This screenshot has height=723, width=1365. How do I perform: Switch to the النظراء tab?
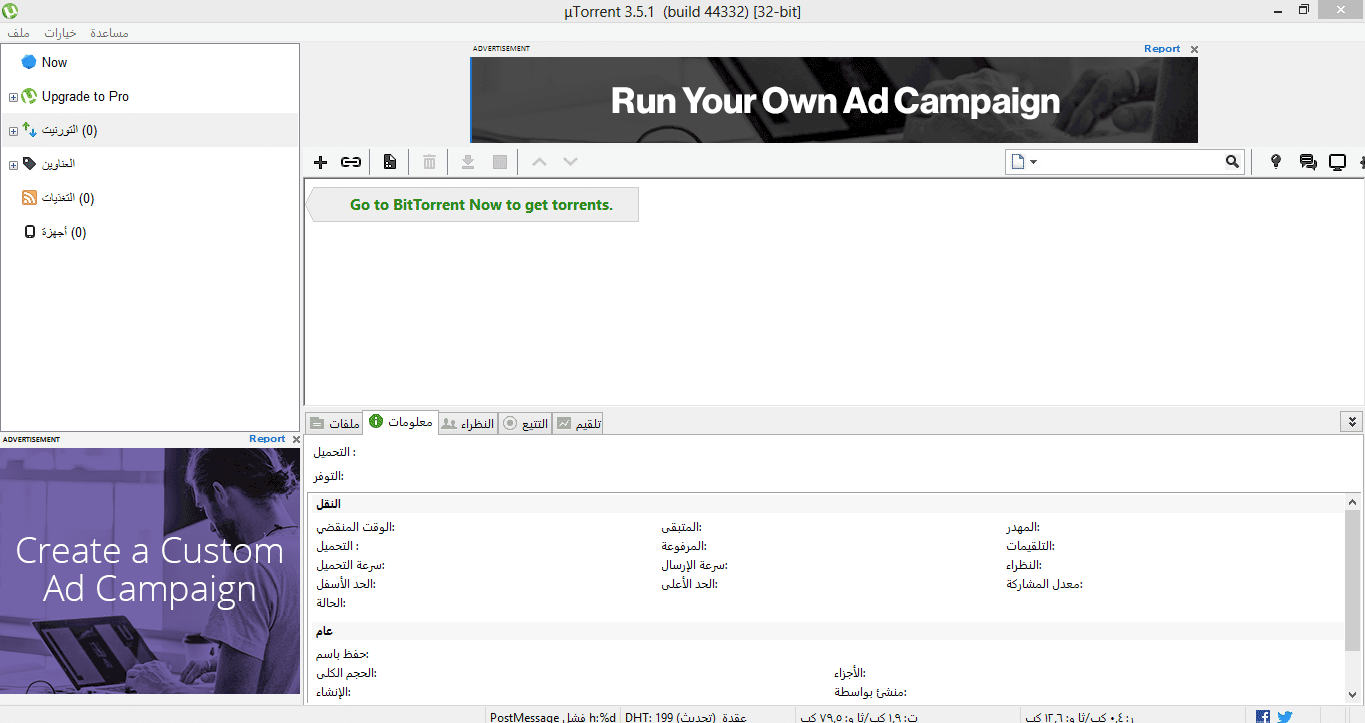coord(468,423)
